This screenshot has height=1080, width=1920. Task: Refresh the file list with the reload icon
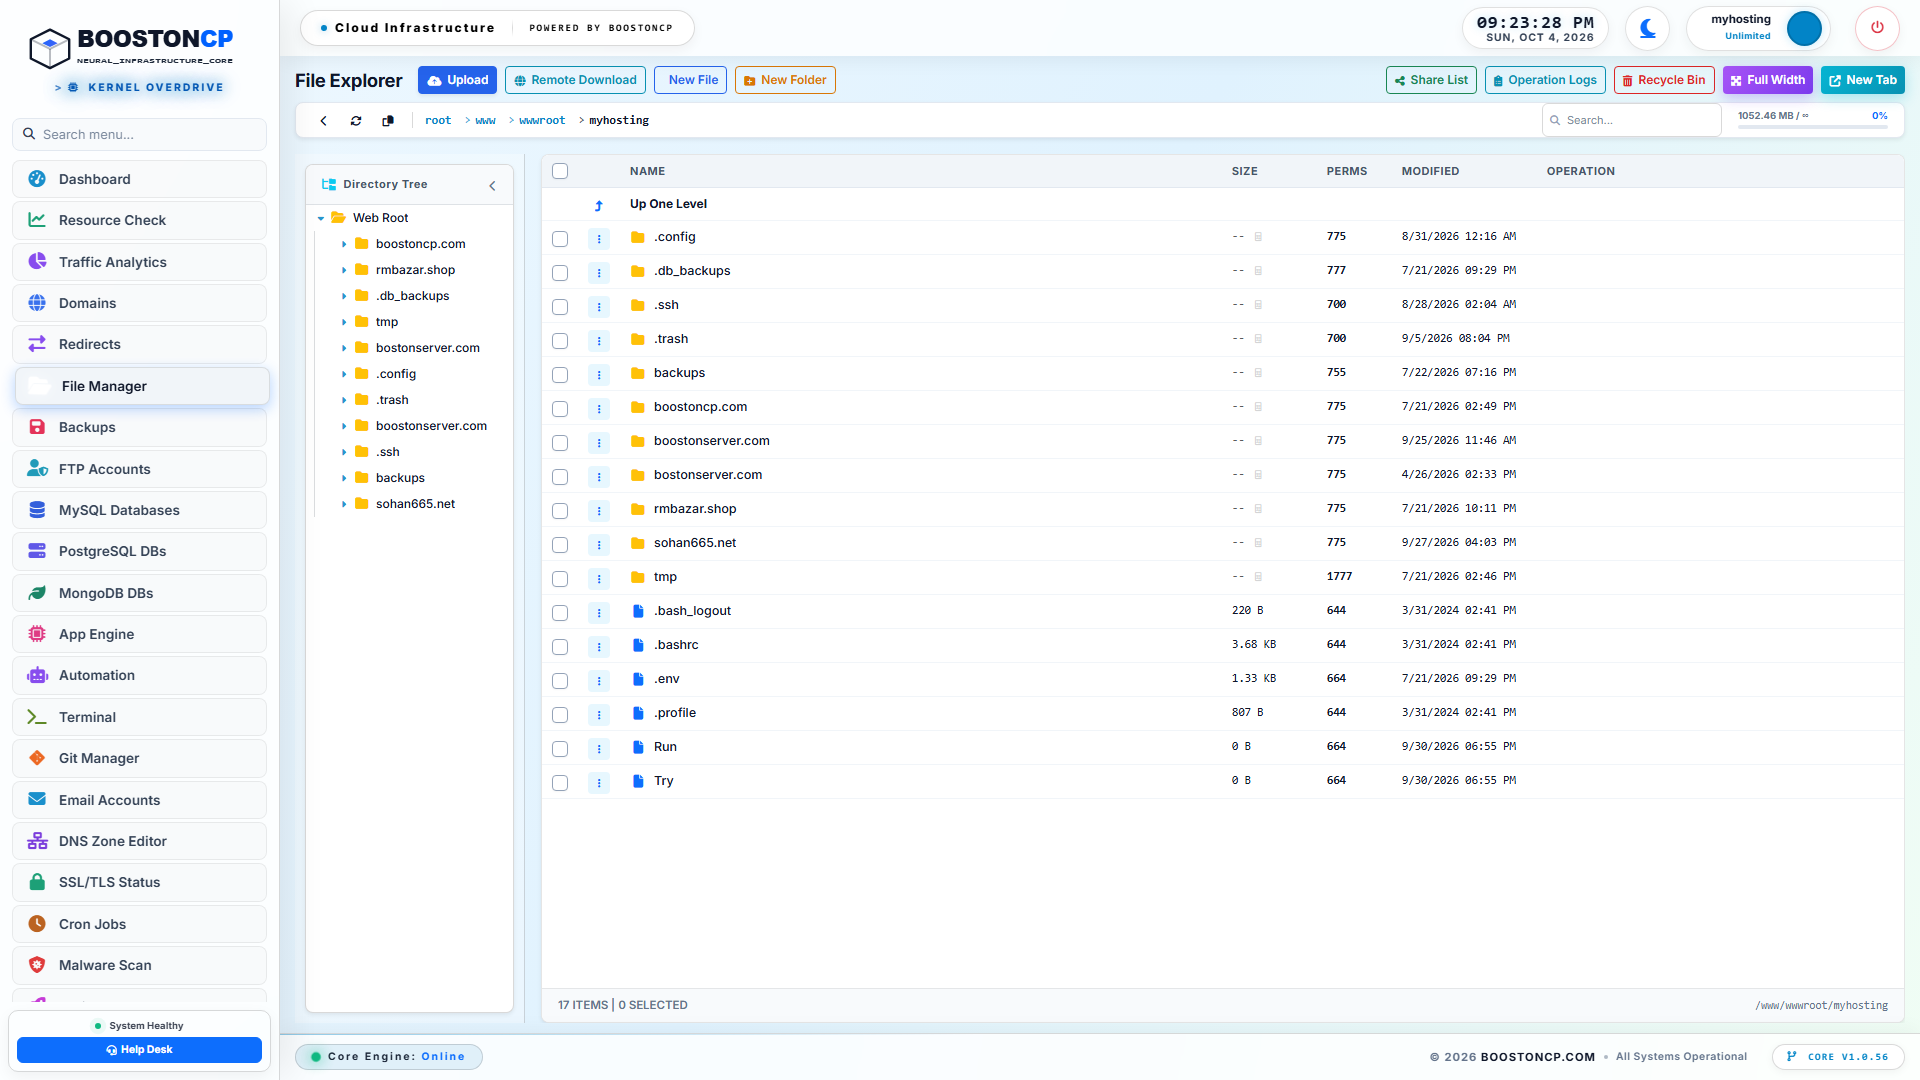pos(356,120)
